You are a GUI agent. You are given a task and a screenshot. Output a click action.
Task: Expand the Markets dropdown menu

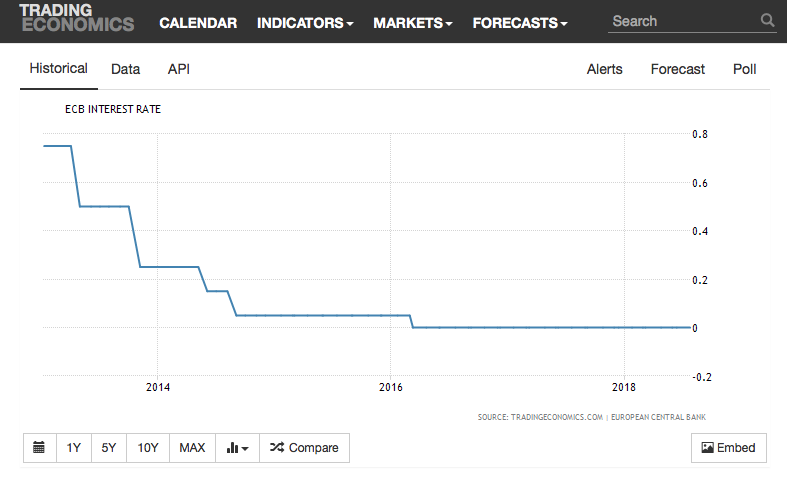point(413,23)
